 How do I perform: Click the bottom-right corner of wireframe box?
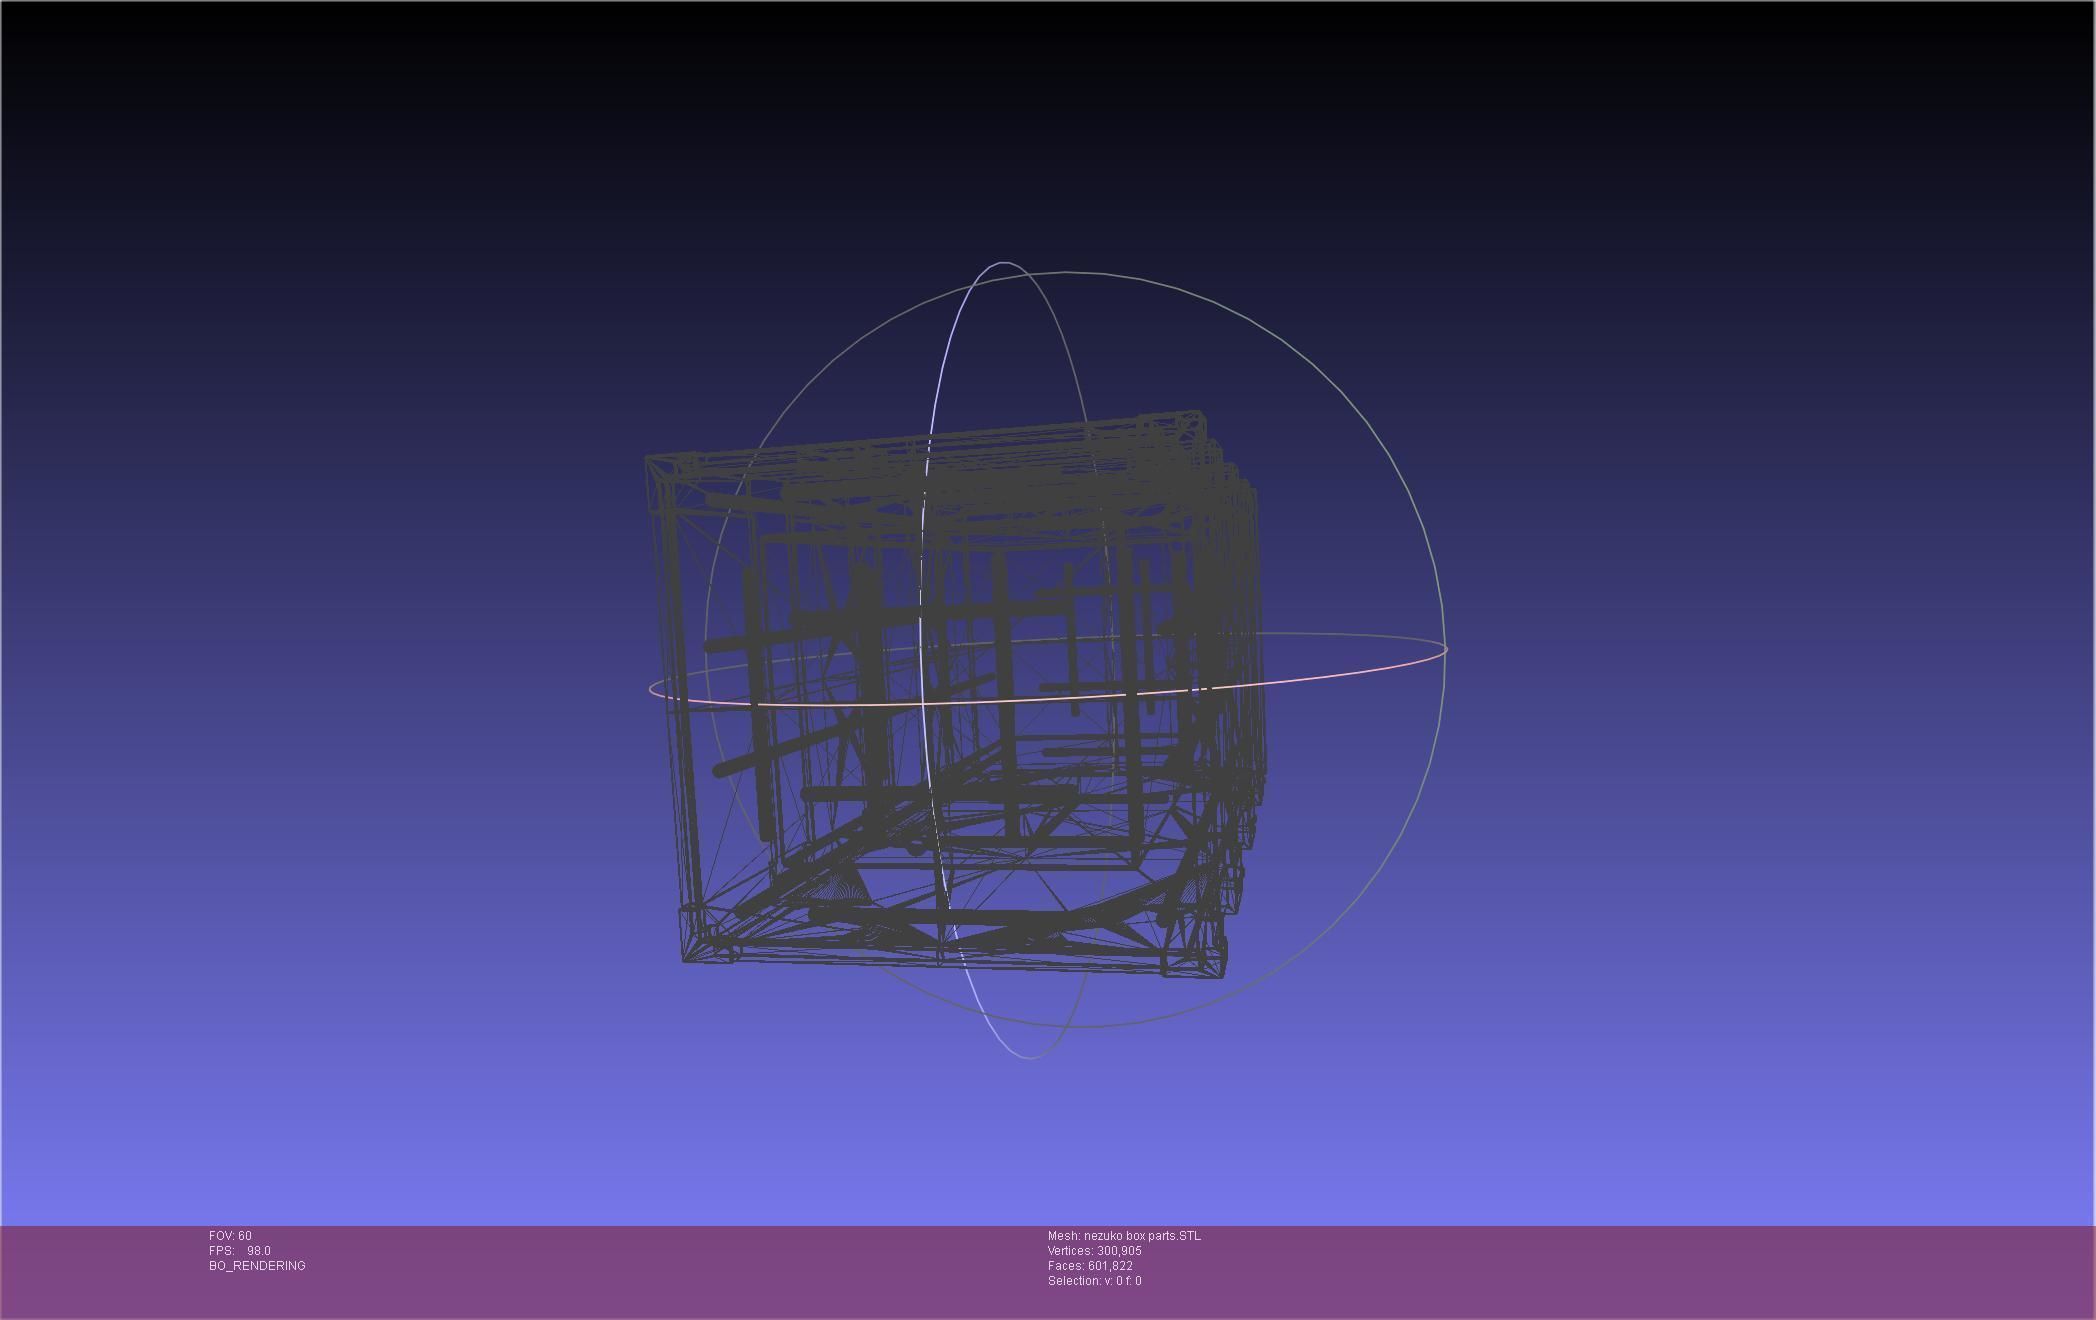[1223, 975]
